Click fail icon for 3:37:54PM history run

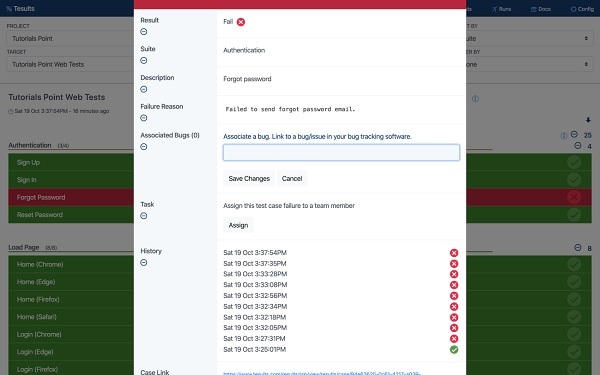pyautogui.click(x=454, y=253)
